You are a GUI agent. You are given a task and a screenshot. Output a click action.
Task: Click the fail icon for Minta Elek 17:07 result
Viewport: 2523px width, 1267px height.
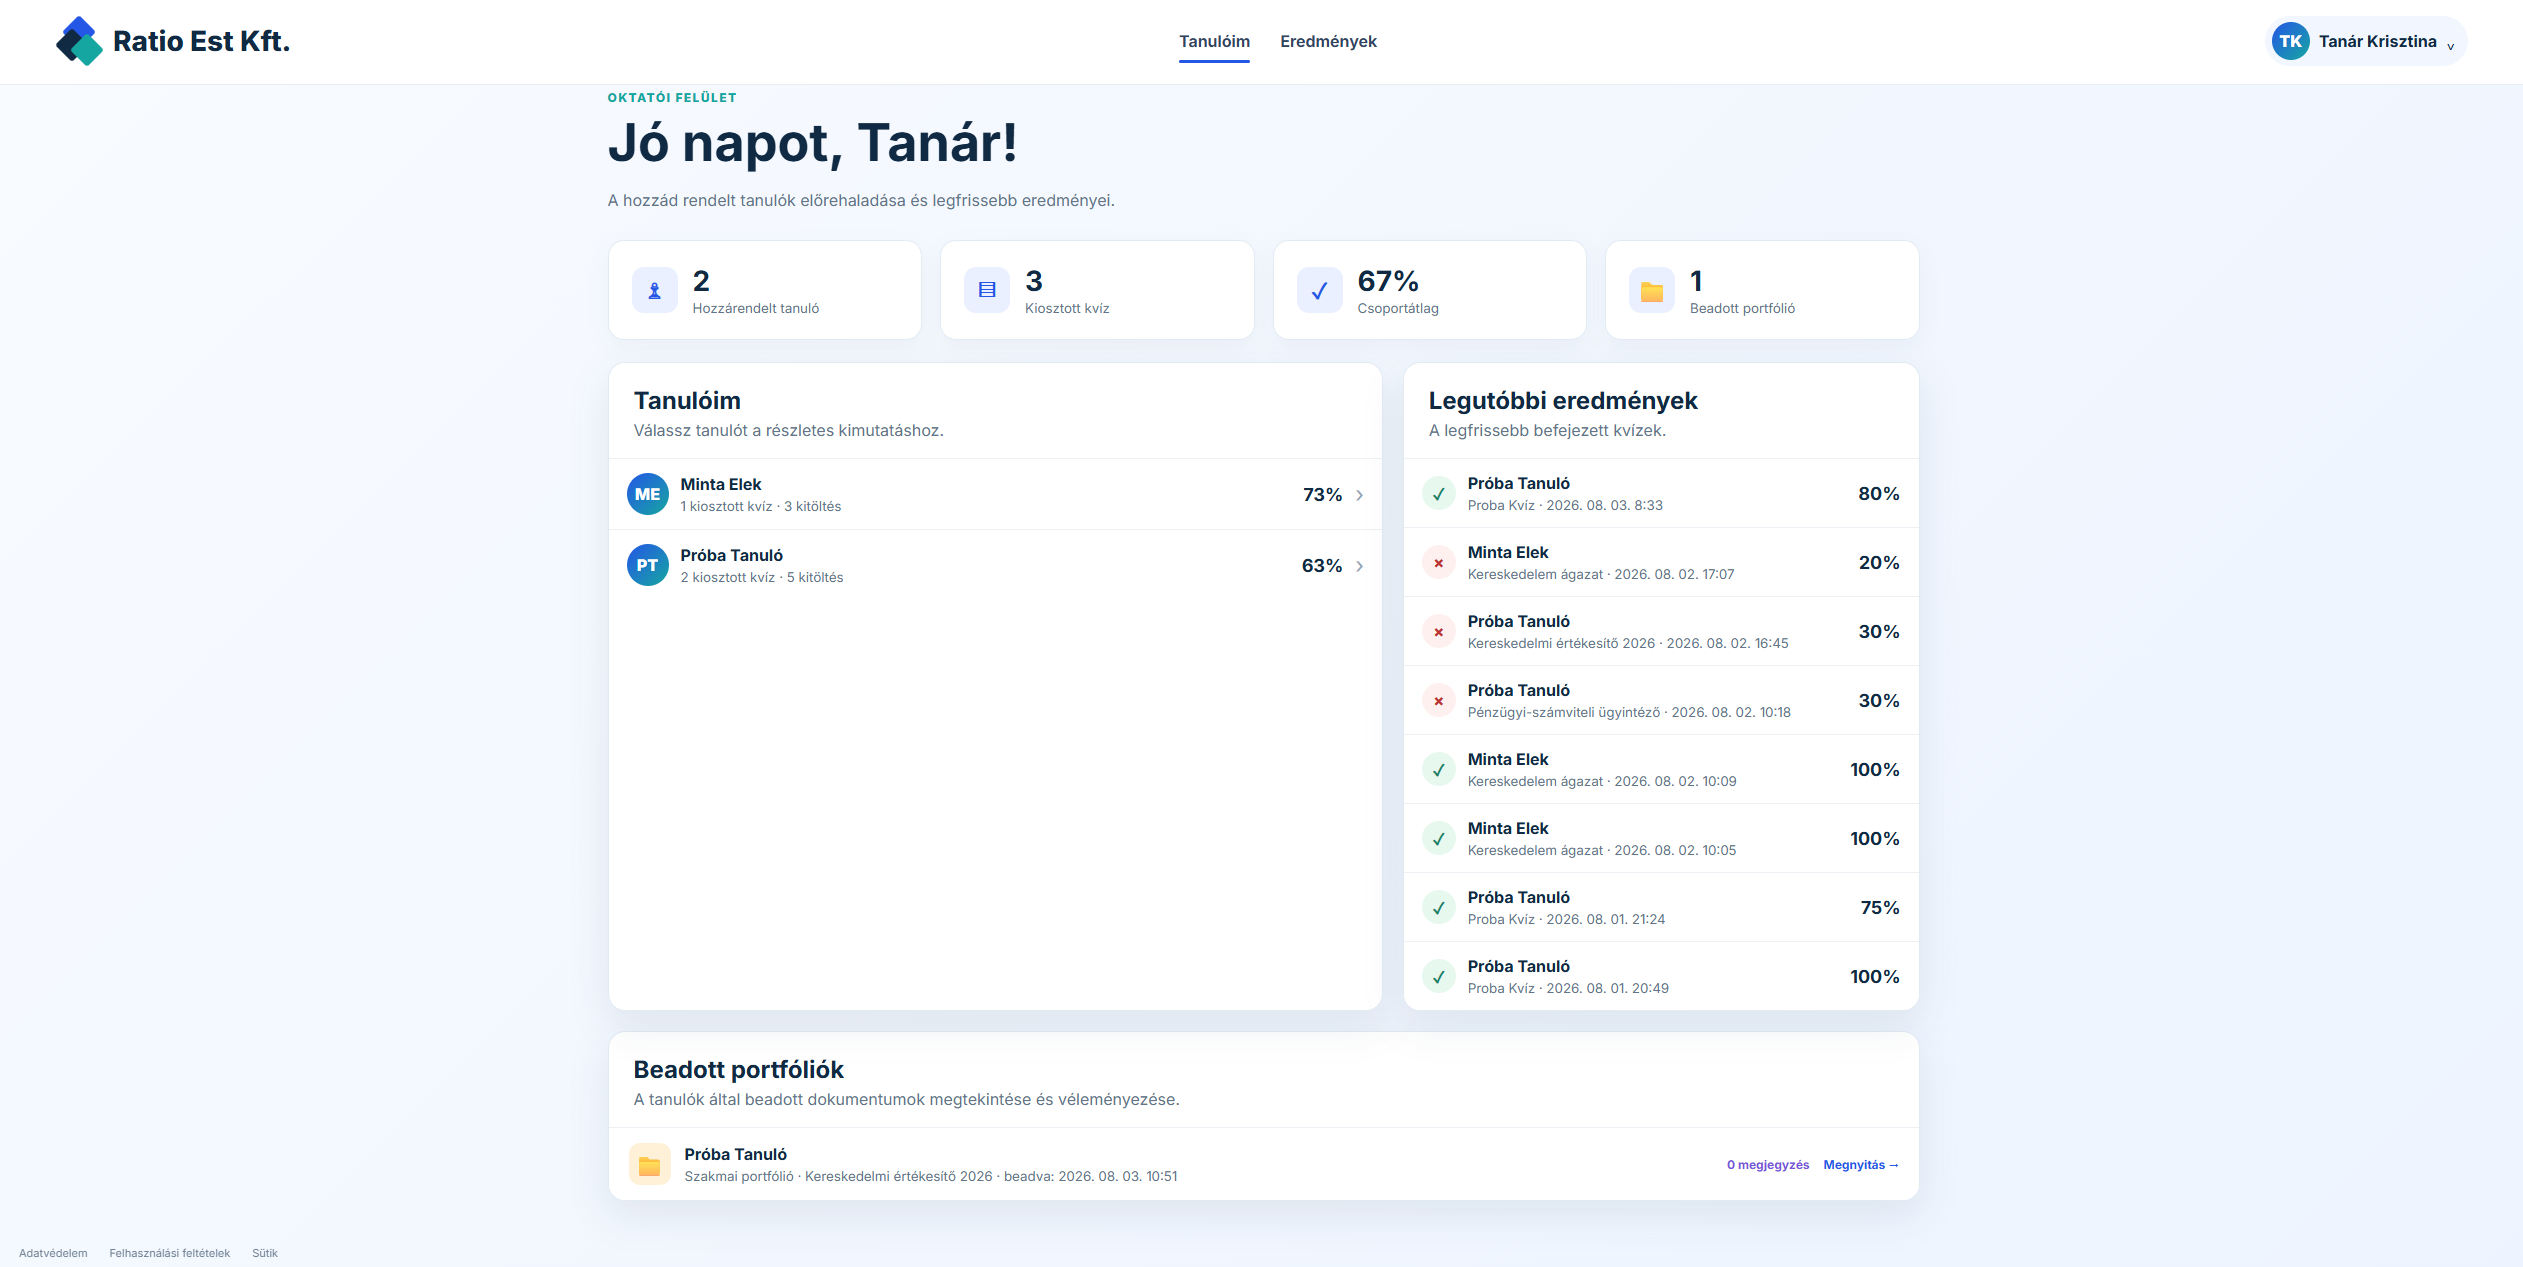tap(1439, 562)
